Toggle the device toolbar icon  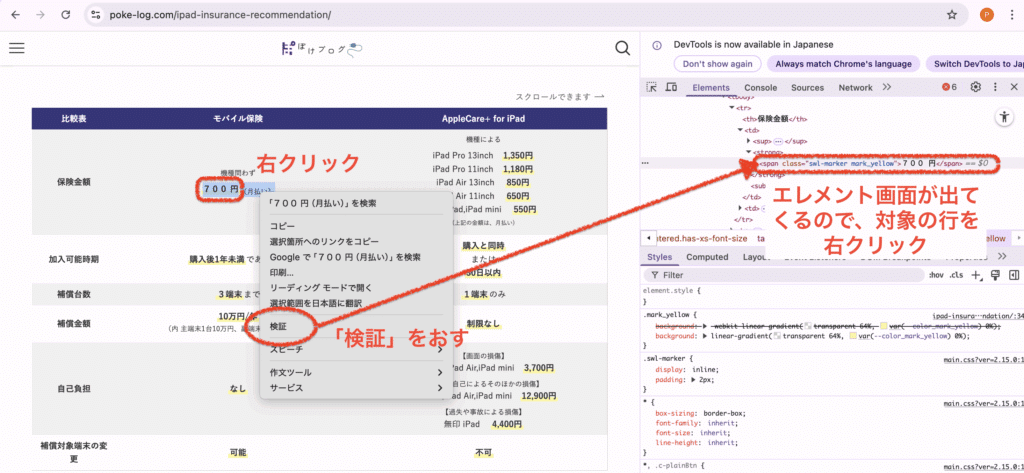coord(671,87)
